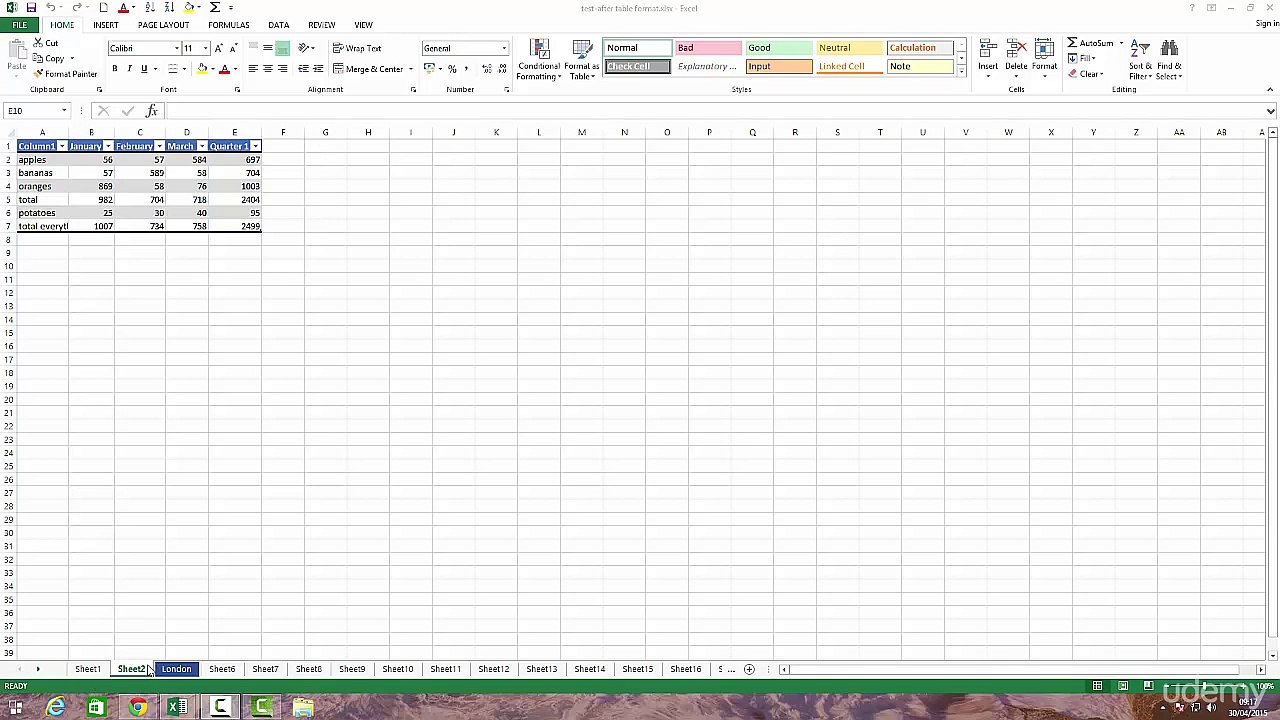Click Sign in link

[1266, 24]
